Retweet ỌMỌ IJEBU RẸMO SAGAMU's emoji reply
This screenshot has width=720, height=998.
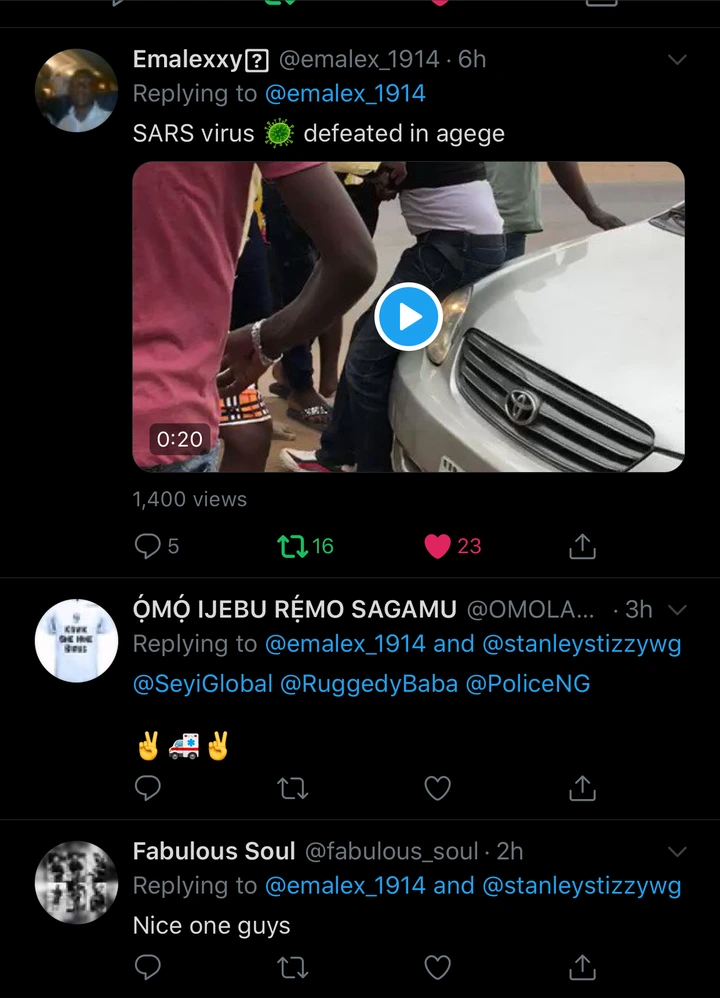(293, 789)
